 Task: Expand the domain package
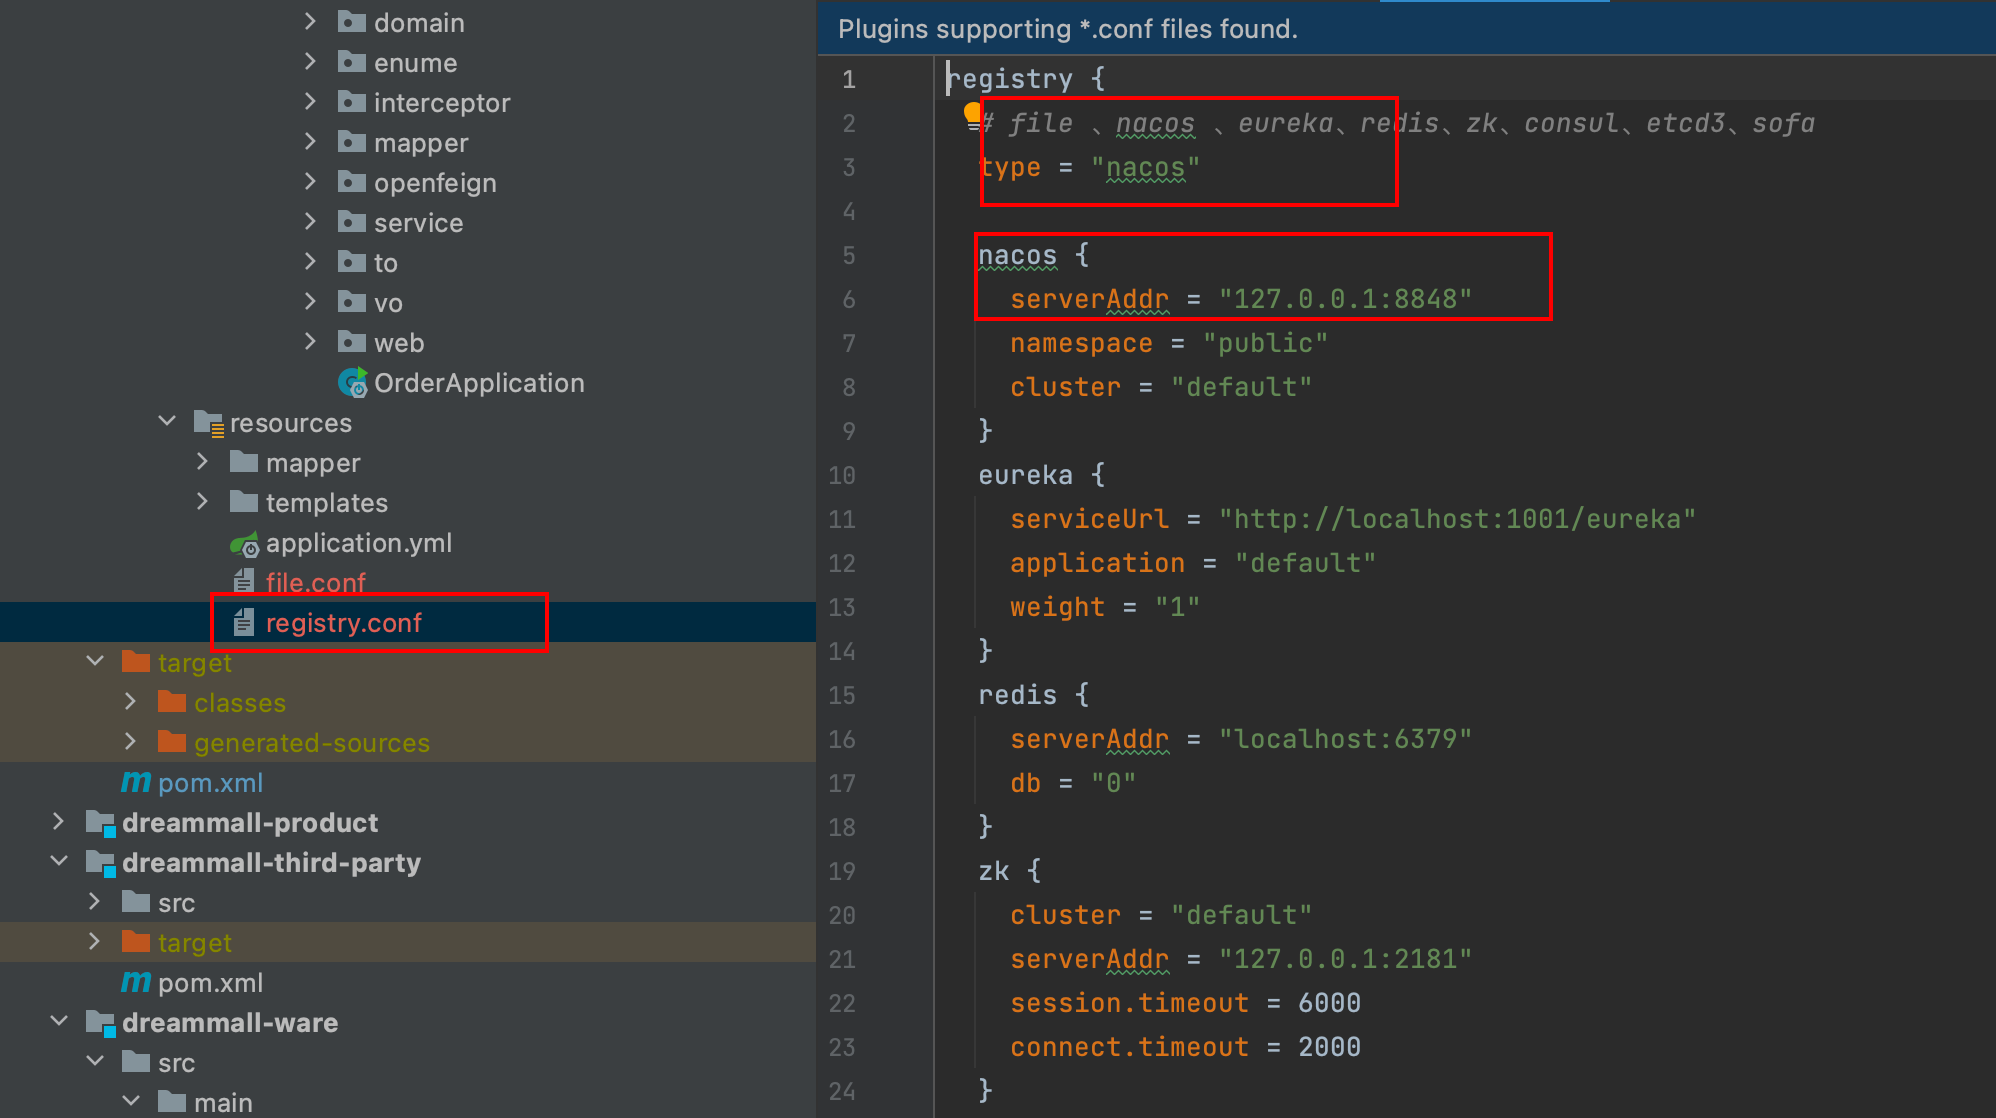tap(310, 21)
